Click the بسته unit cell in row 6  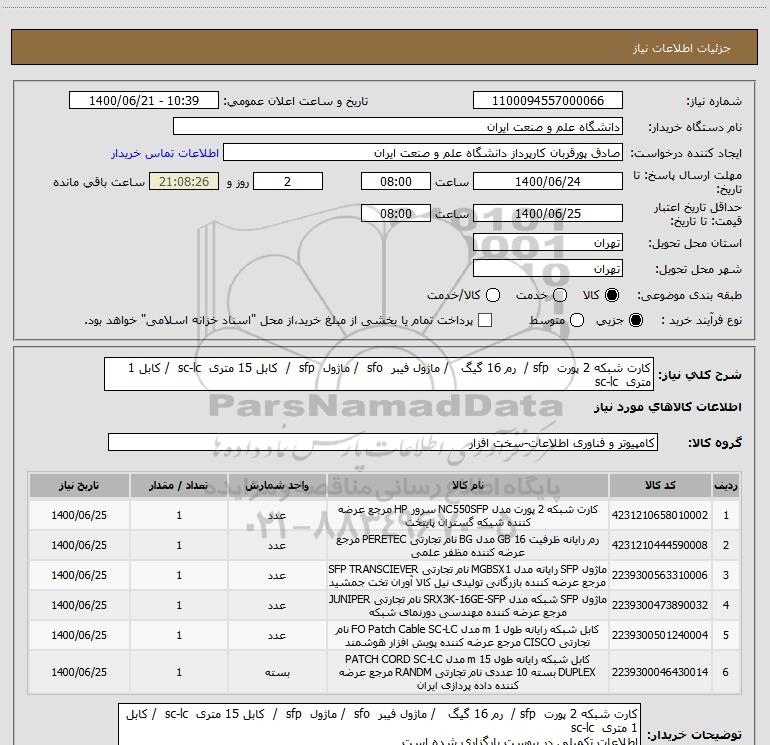point(277,672)
